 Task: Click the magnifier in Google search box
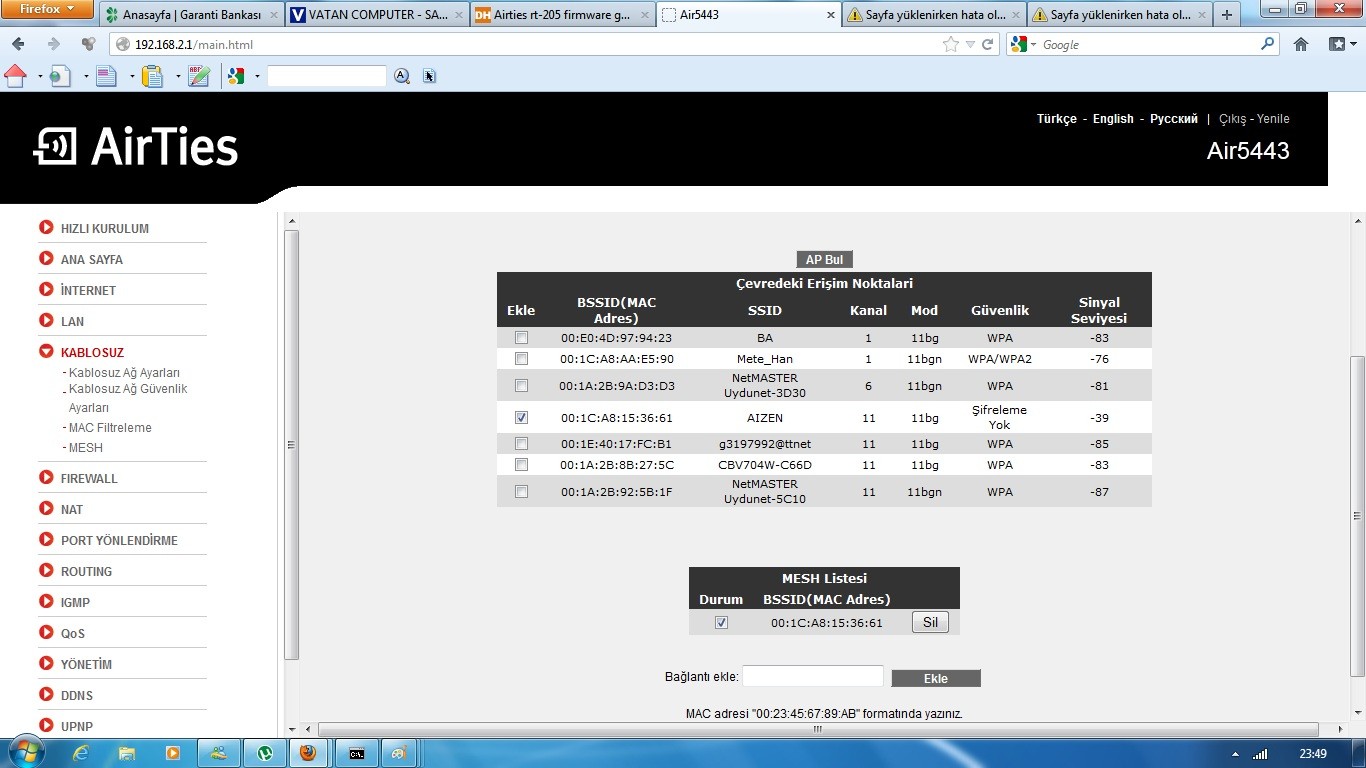pyautogui.click(x=1268, y=44)
